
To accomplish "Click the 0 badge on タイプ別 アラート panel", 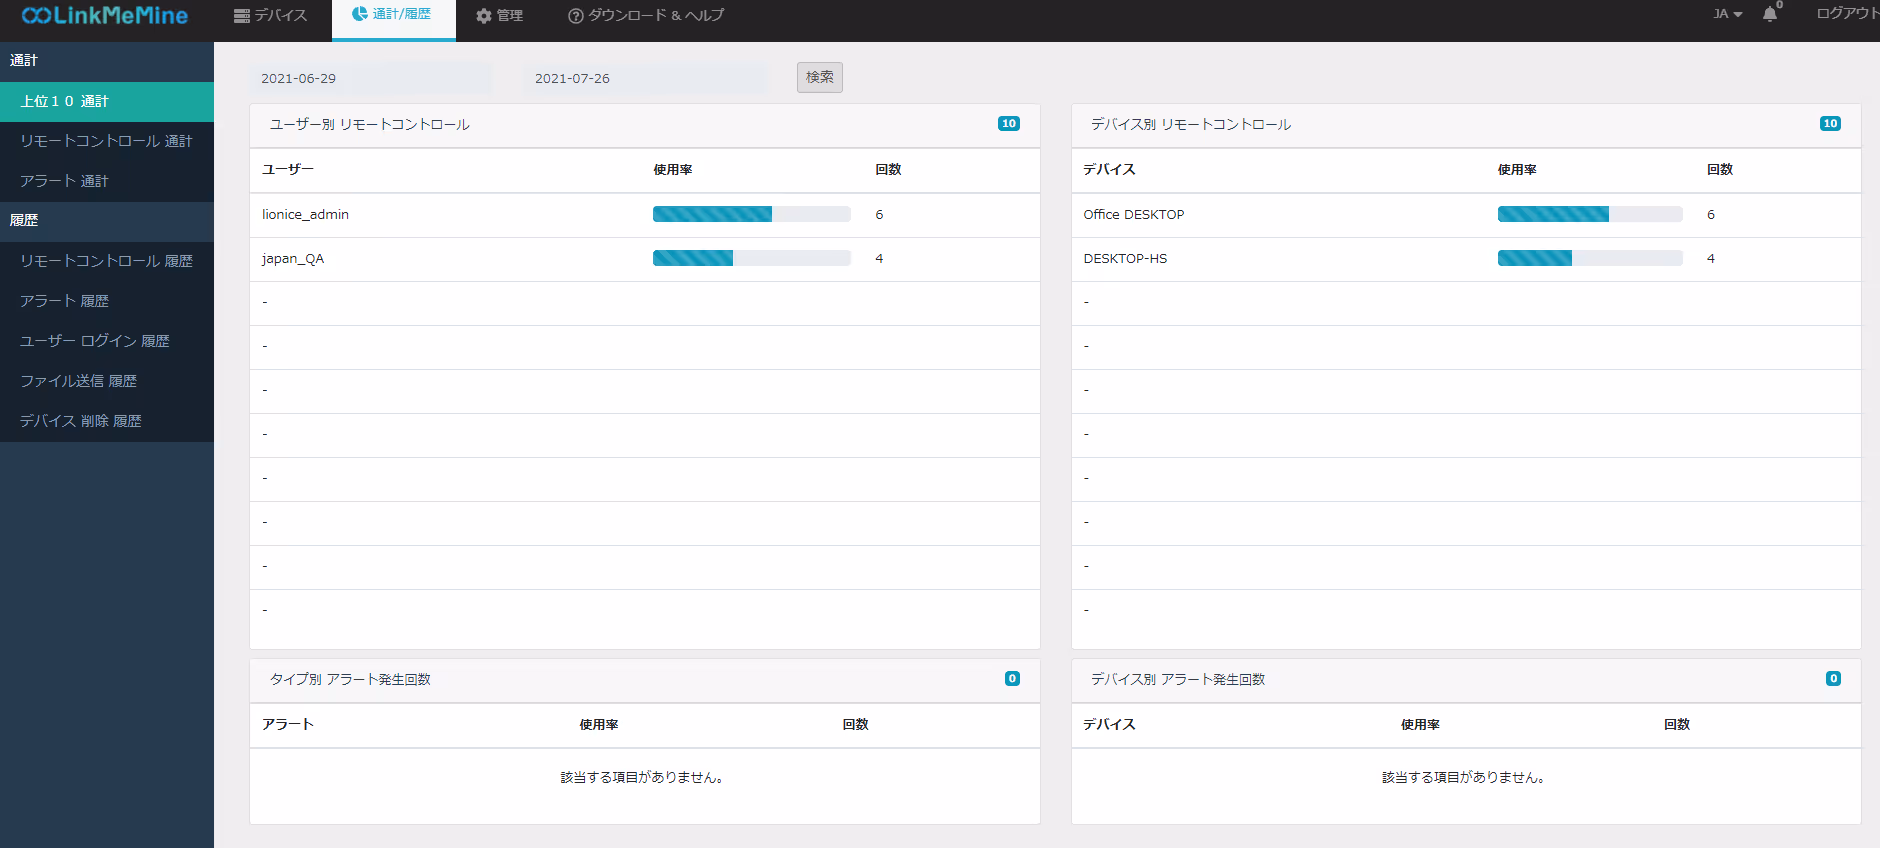I will point(1012,679).
